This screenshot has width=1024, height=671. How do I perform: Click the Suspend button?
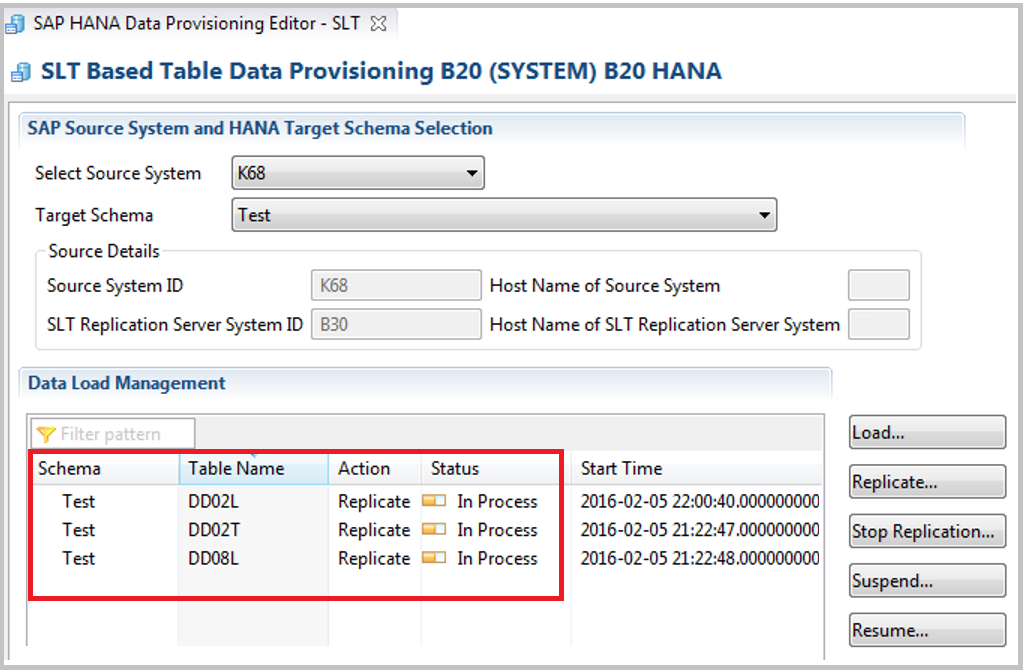pos(926,581)
